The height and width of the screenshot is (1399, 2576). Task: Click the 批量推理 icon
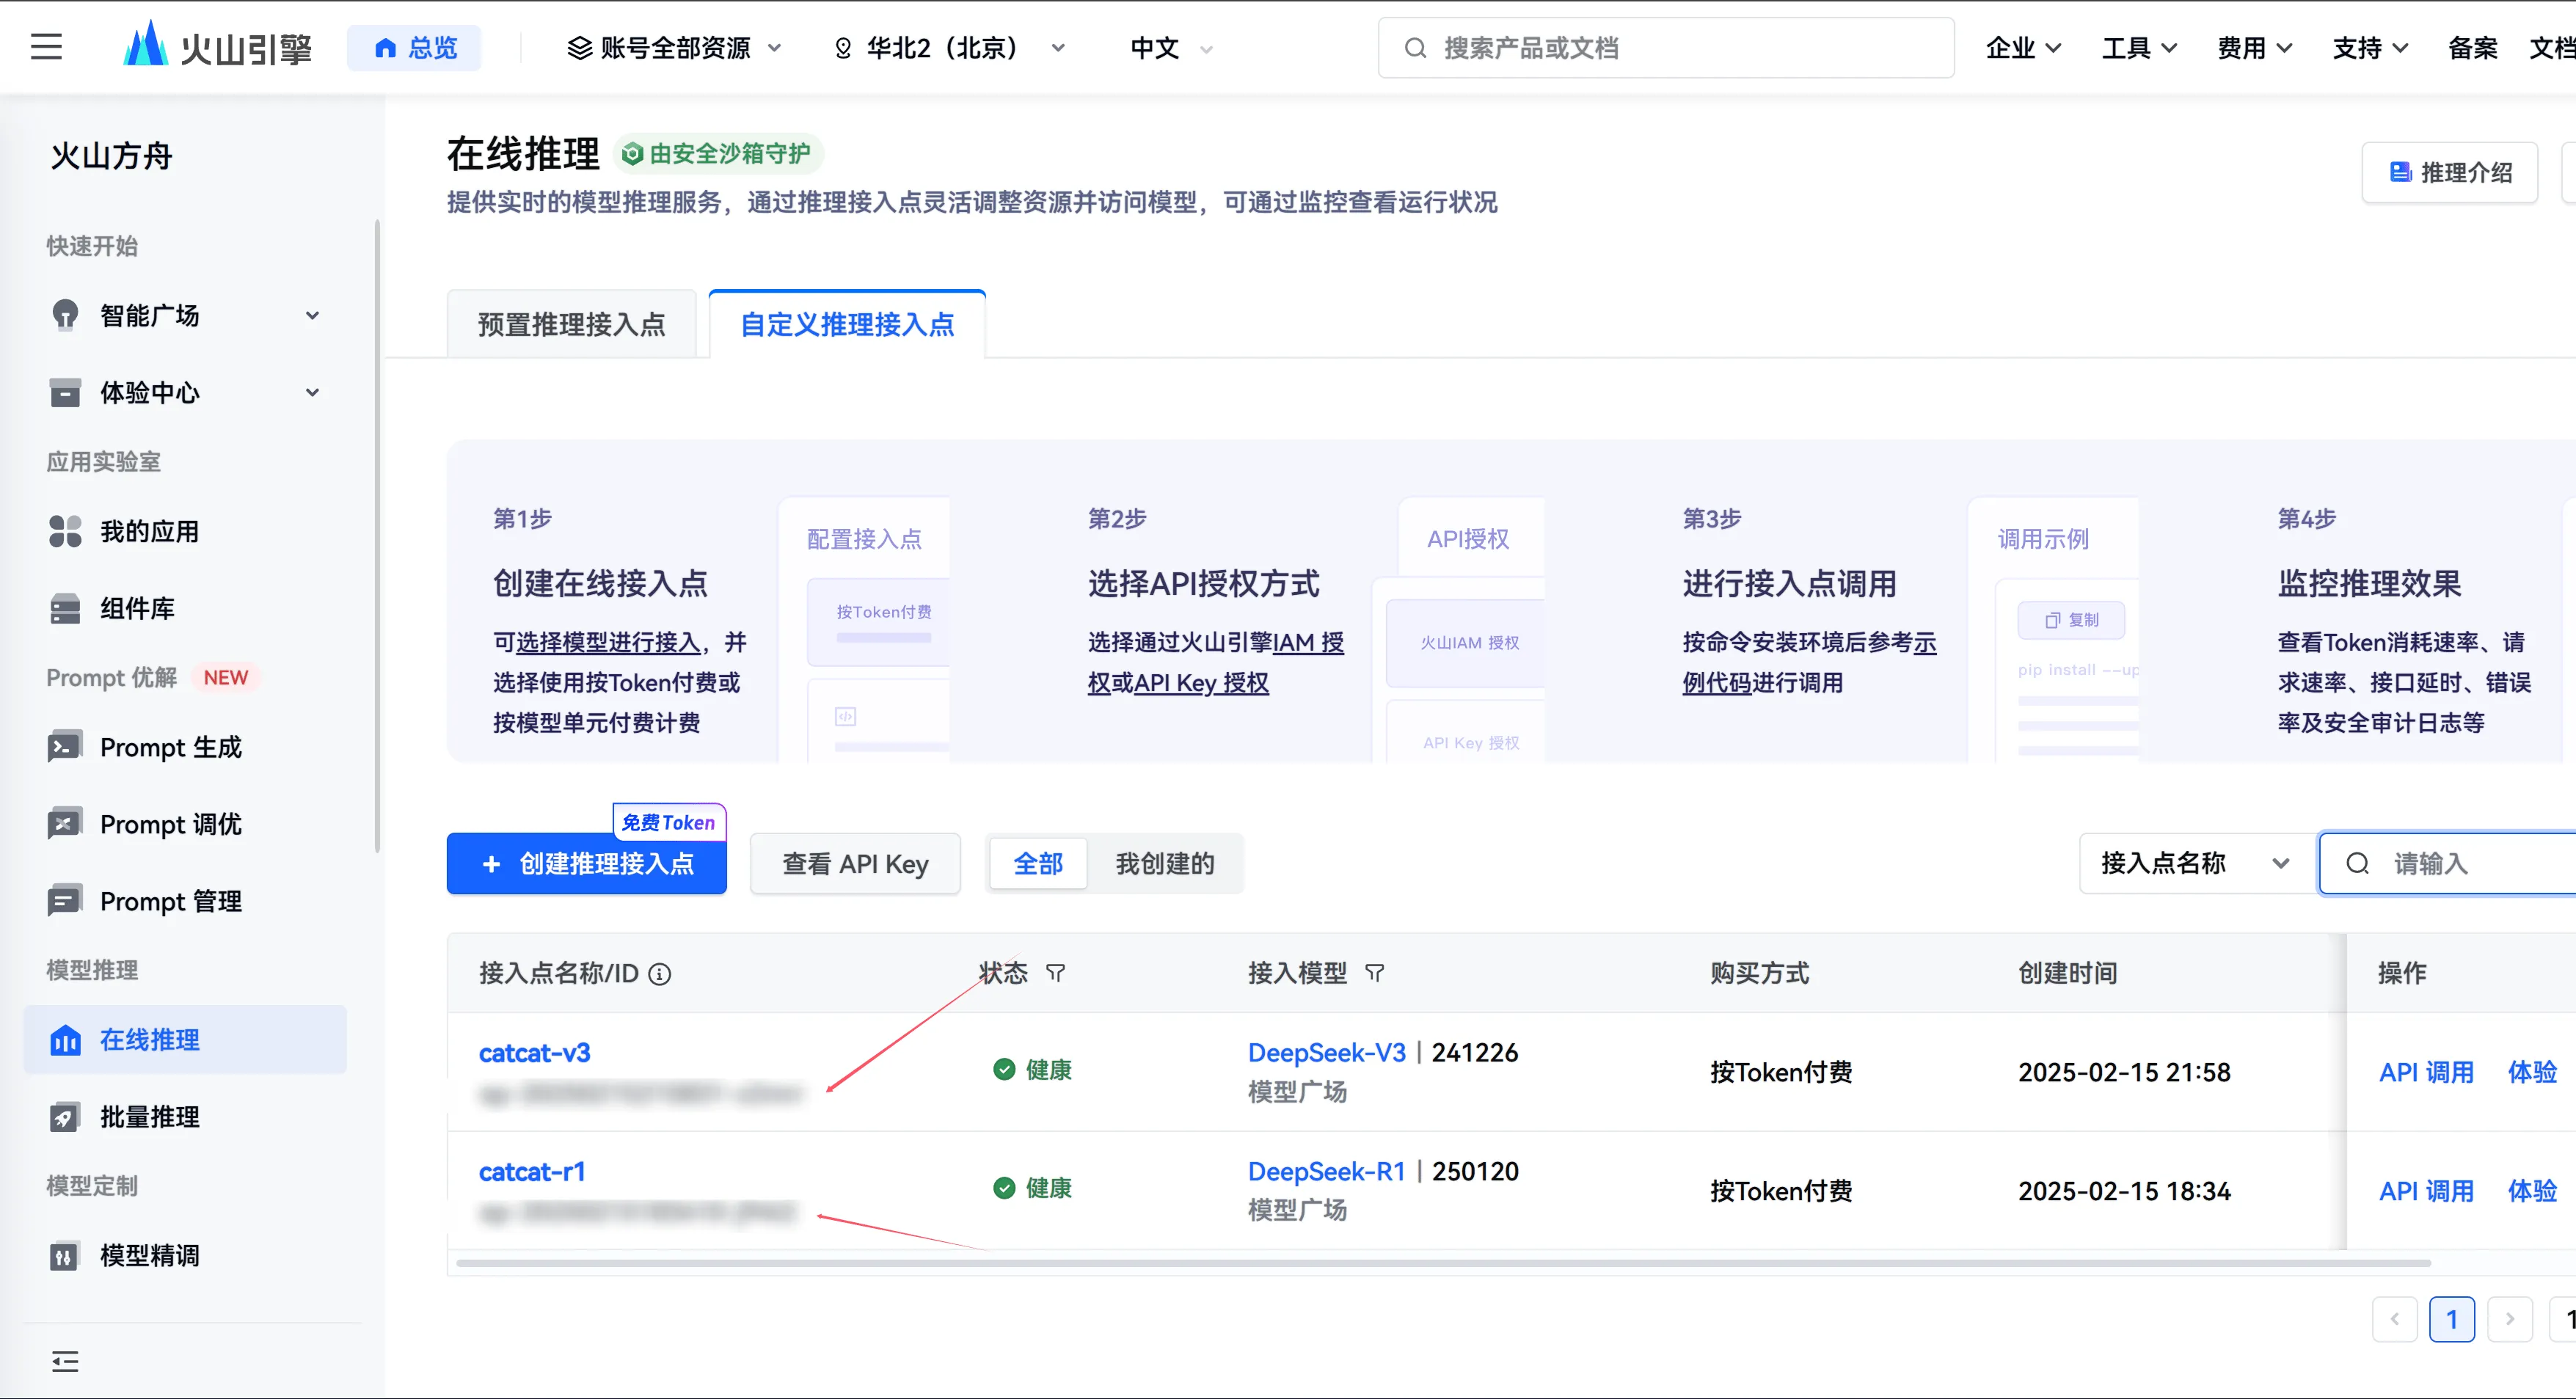[65, 1117]
